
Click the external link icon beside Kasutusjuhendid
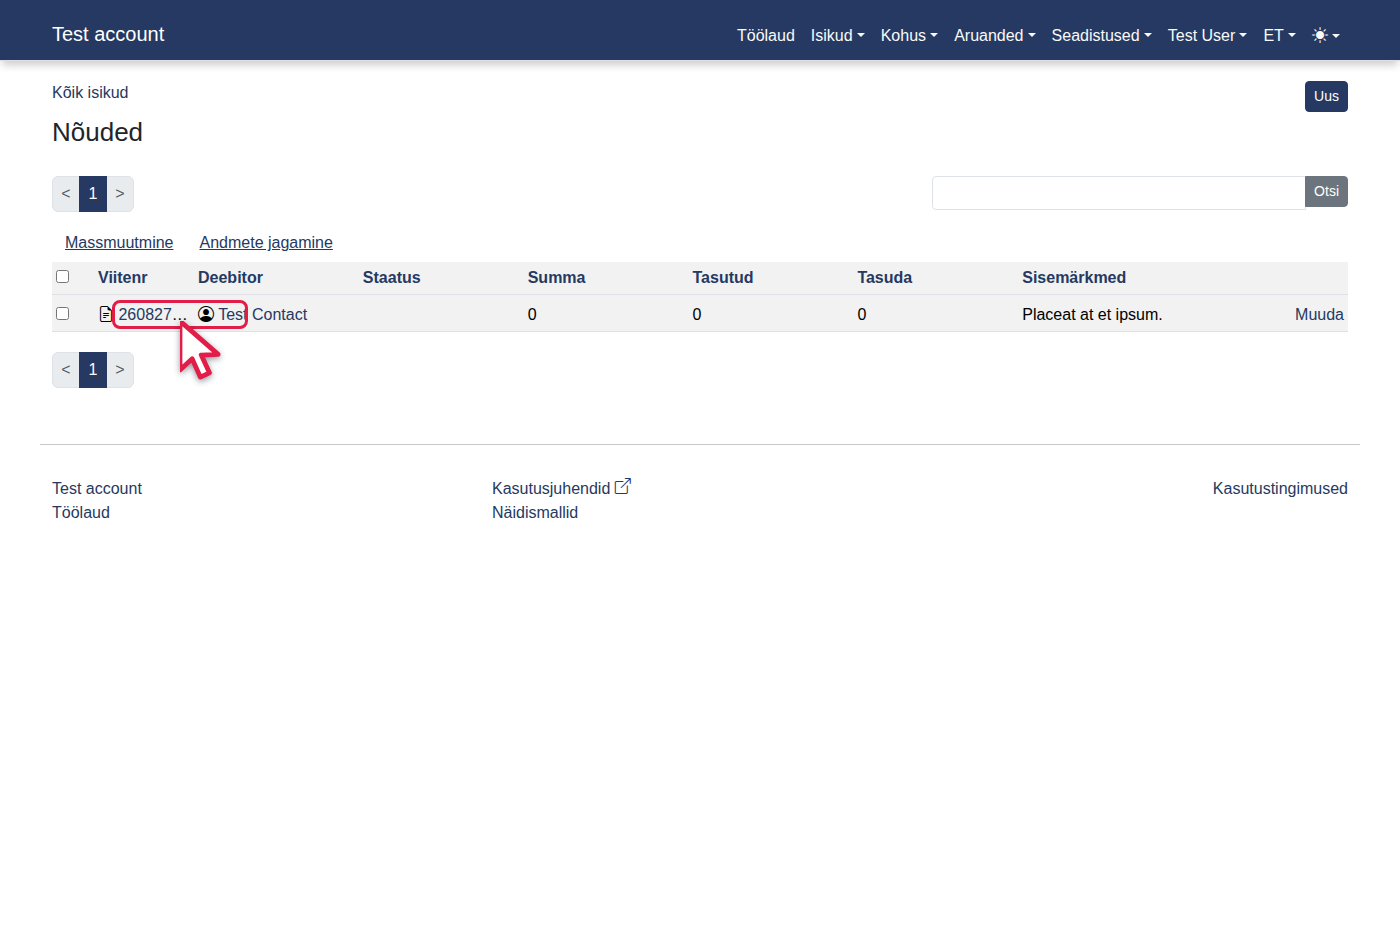tap(623, 486)
